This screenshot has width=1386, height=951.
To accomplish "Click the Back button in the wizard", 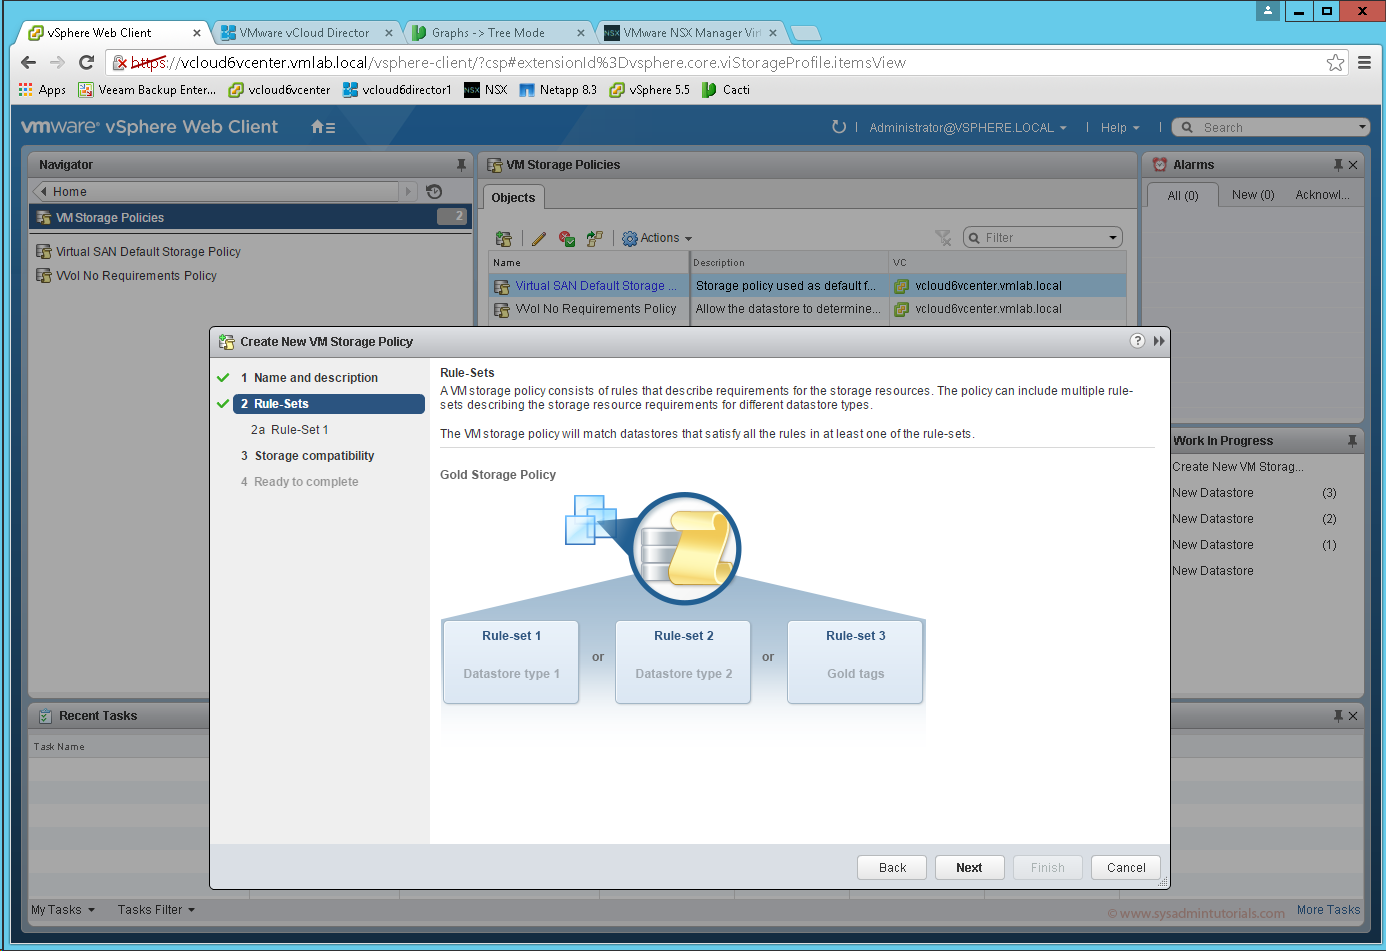I will click(x=892, y=868).
